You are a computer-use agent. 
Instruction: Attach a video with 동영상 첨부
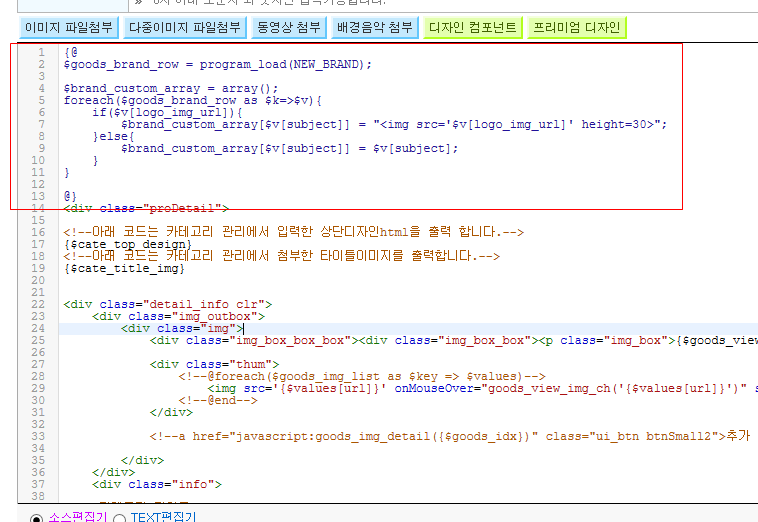click(289, 28)
